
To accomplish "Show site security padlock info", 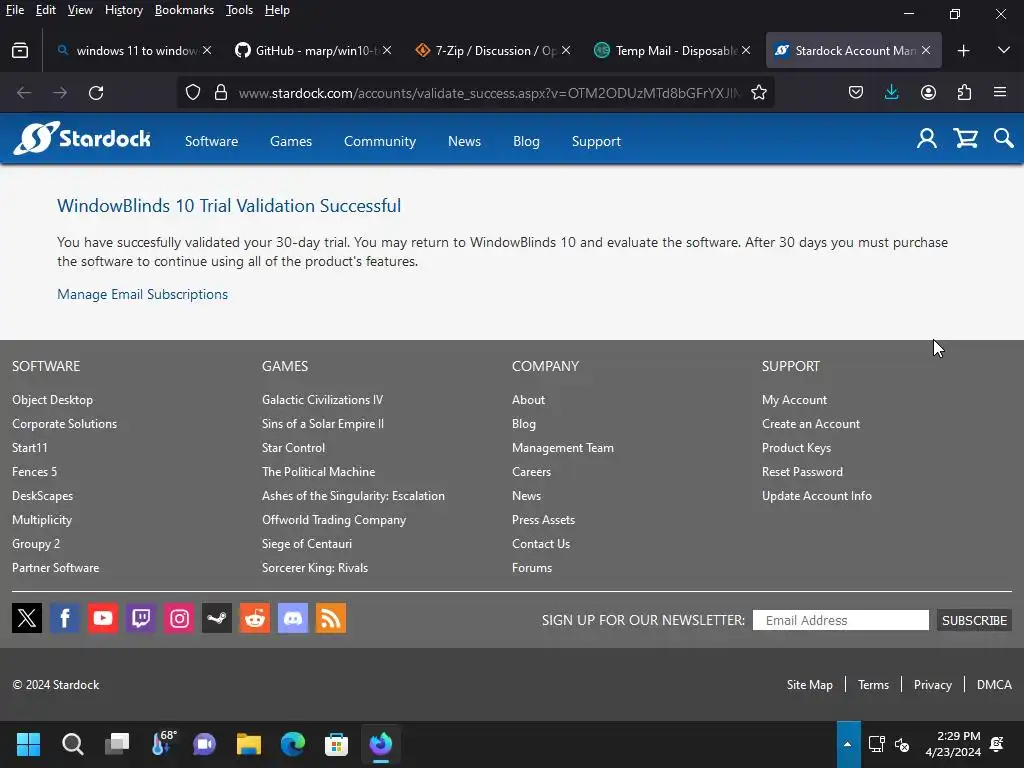I will [221, 93].
